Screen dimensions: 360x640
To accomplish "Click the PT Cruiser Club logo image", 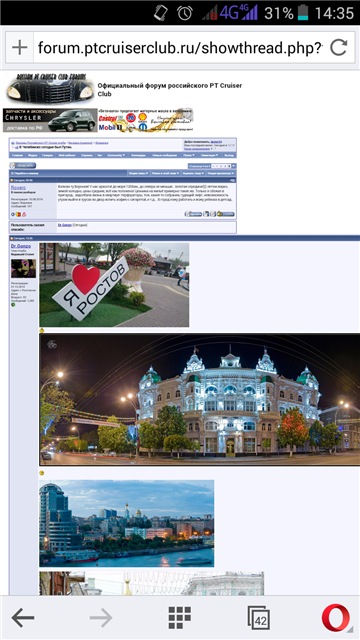I will pos(50,88).
